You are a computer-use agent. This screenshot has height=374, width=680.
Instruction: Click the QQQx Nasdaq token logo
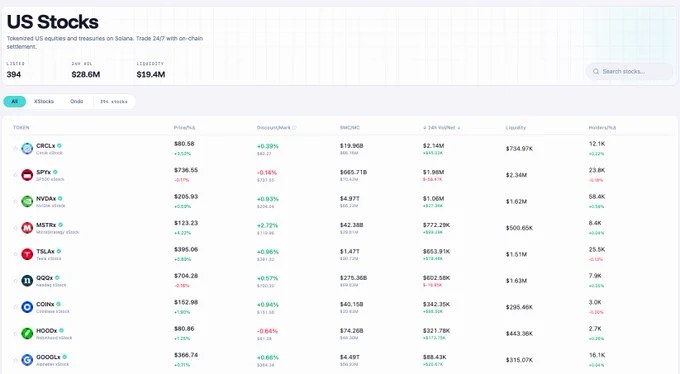tap(27, 281)
